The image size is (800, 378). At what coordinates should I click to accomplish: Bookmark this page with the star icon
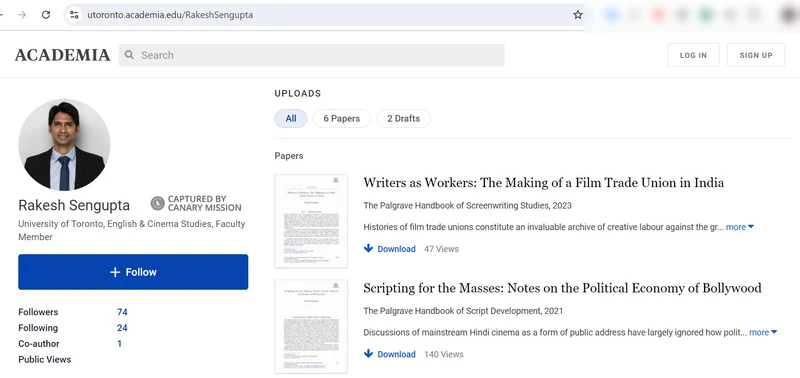pyautogui.click(x=578, y=15)
